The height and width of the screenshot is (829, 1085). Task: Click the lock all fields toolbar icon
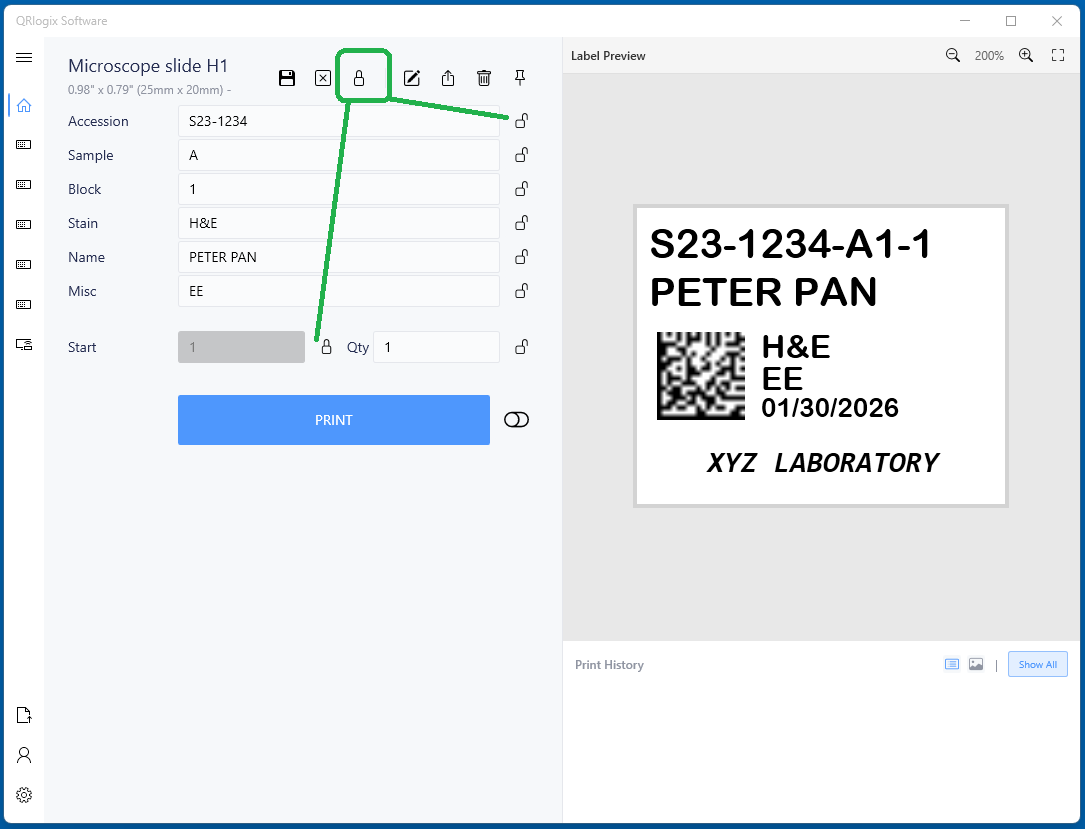pyautogui.click(x=359, y=78)
